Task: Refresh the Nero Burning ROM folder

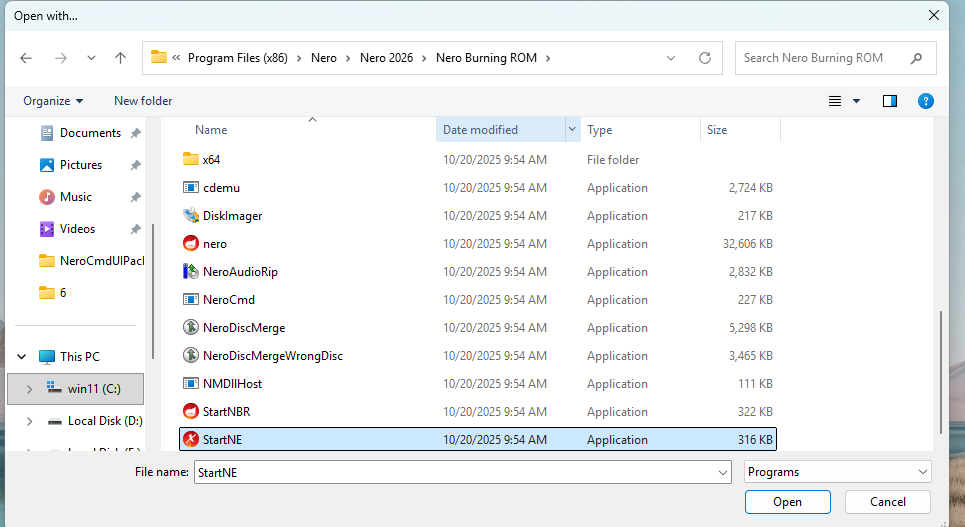Action: pyautogui.click(x=705, y=58)
